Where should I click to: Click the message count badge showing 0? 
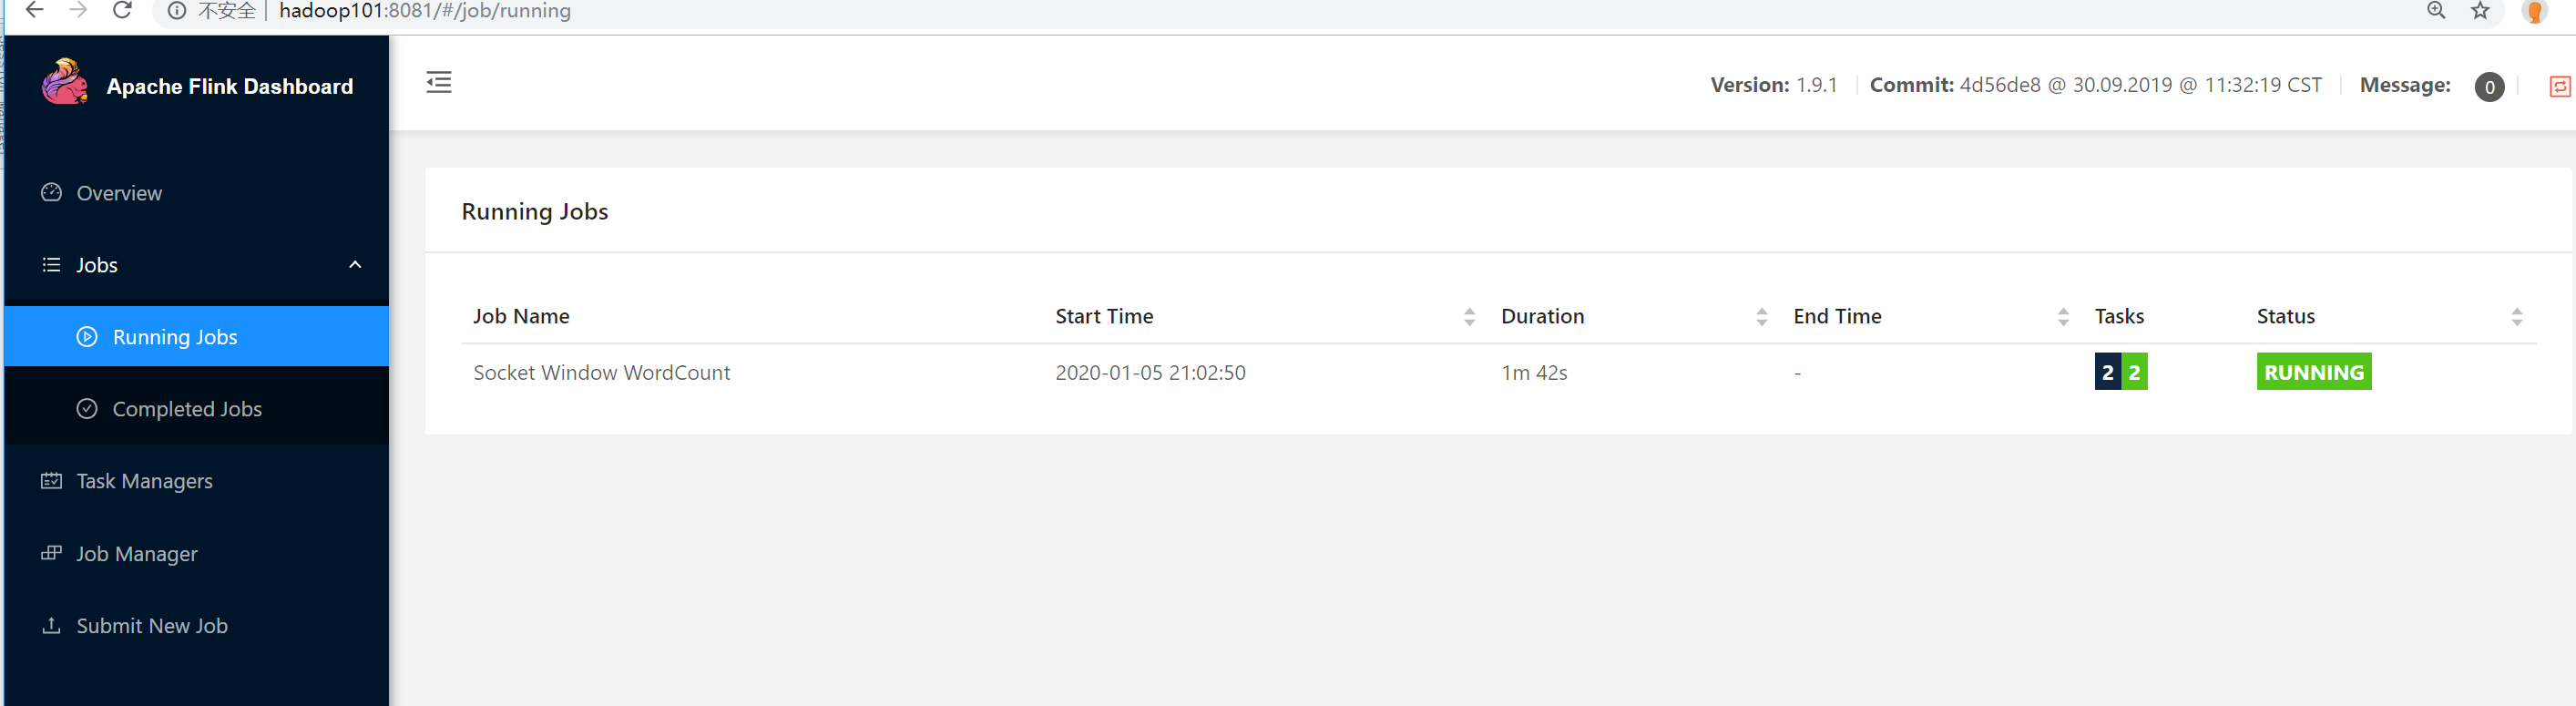click(2489, 87)
